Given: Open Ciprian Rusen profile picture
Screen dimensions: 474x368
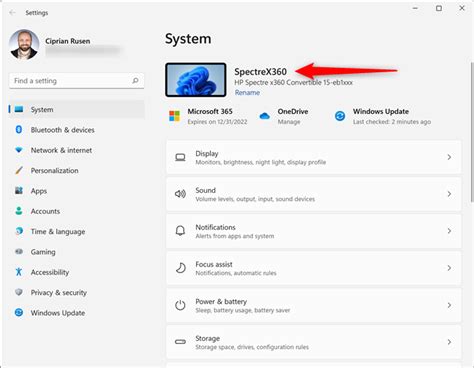Looking at the screenshot, I should pyautogui.click(x=24, y=45).
